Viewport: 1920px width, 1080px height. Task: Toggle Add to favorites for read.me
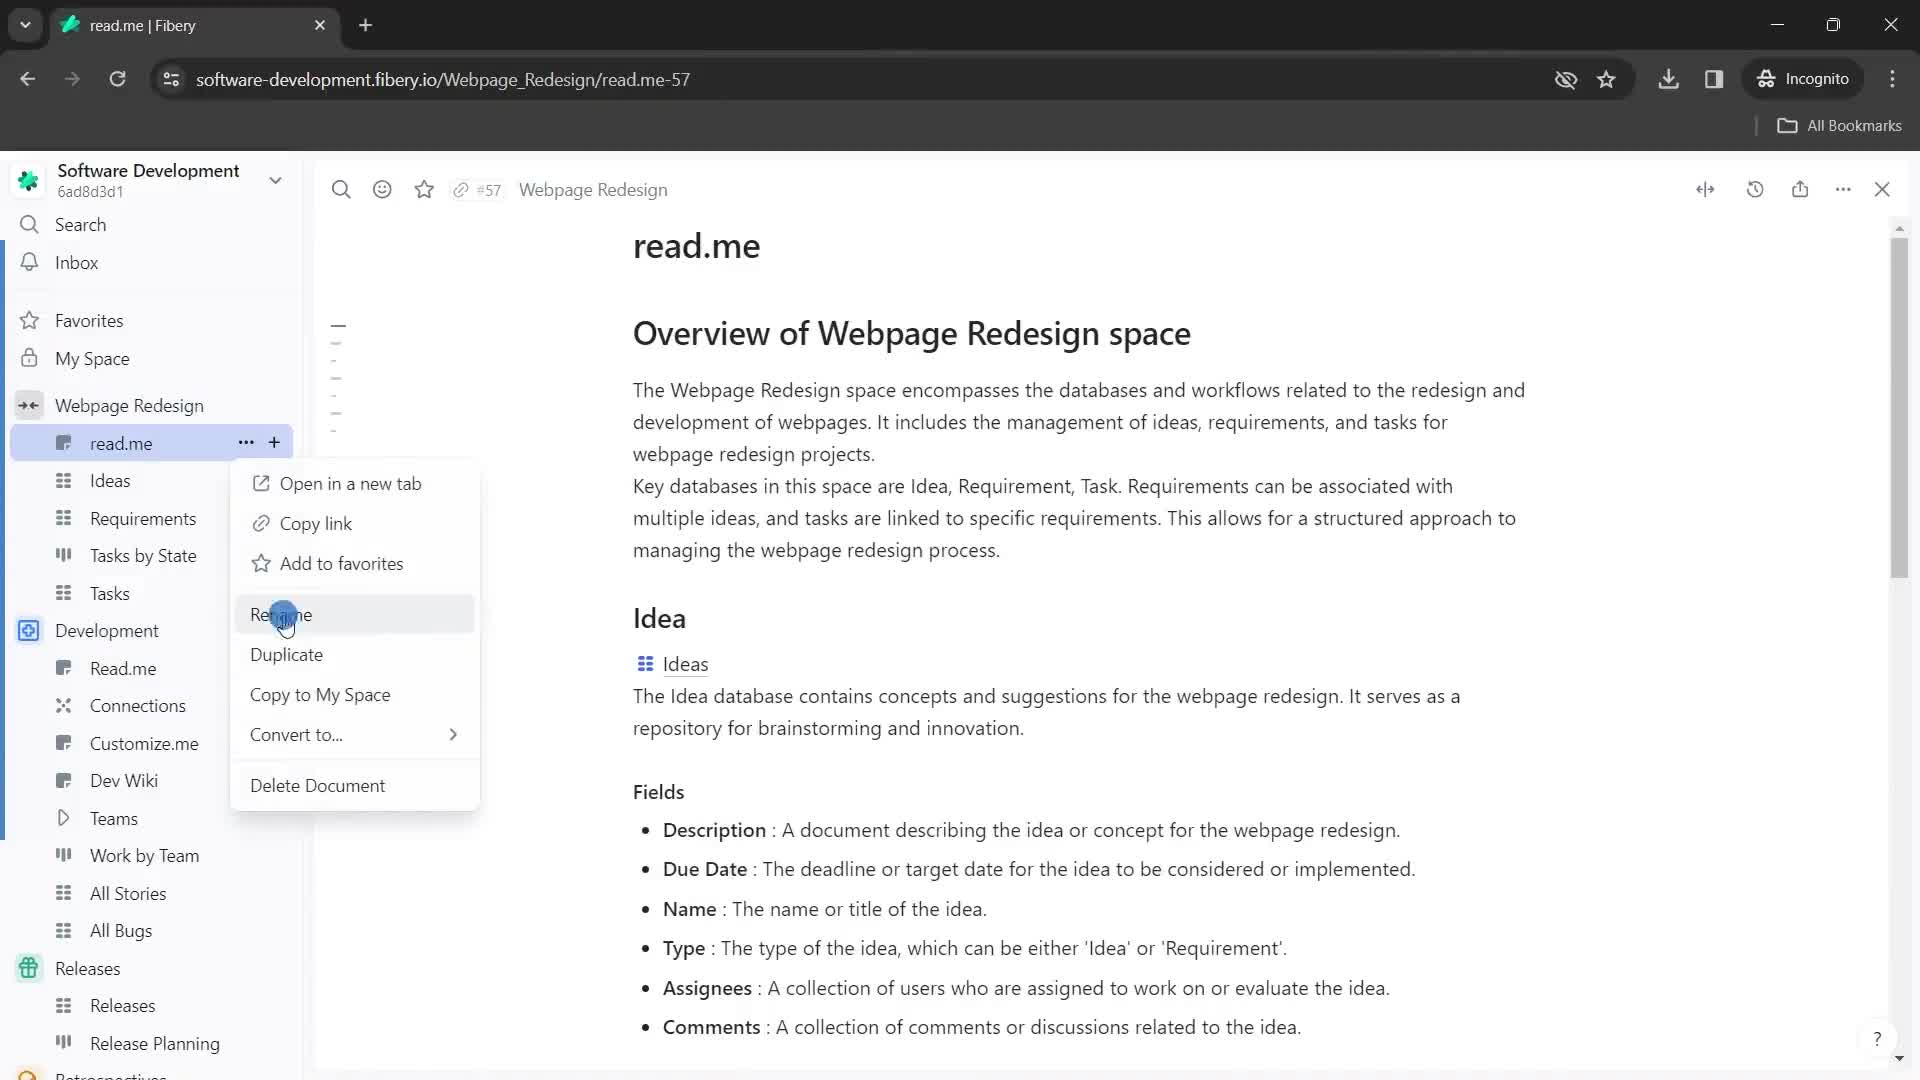click(x=342, y=563)
